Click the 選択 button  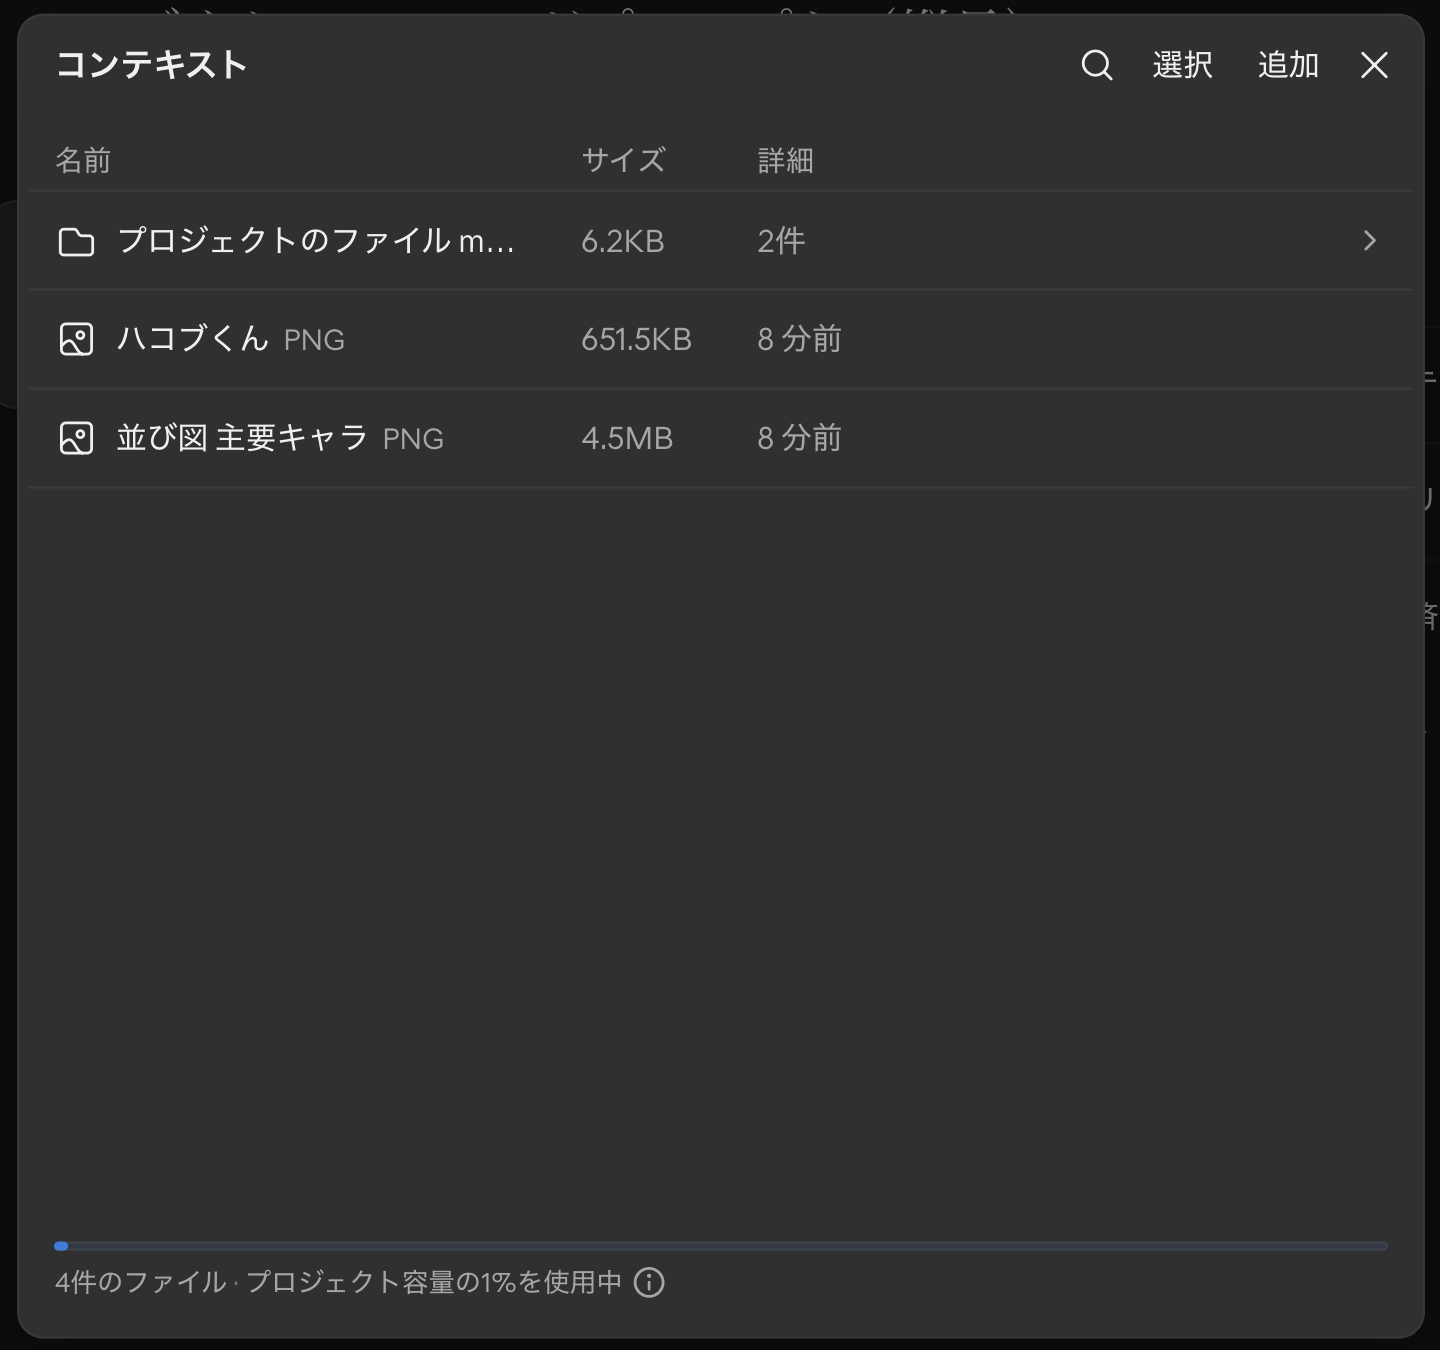click(1182, 65)
